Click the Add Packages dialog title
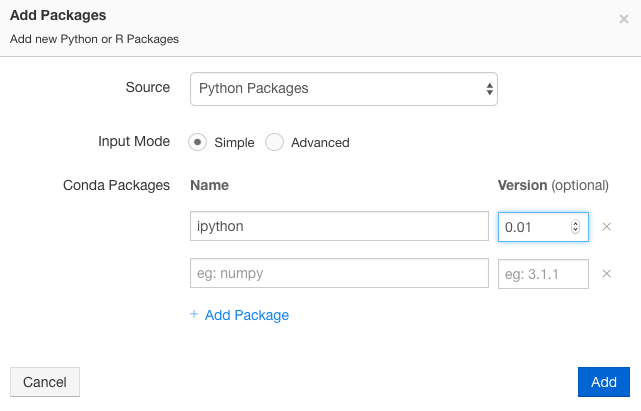Image resolution: width=641 pixels, height=411 pixels. point(58,15)
